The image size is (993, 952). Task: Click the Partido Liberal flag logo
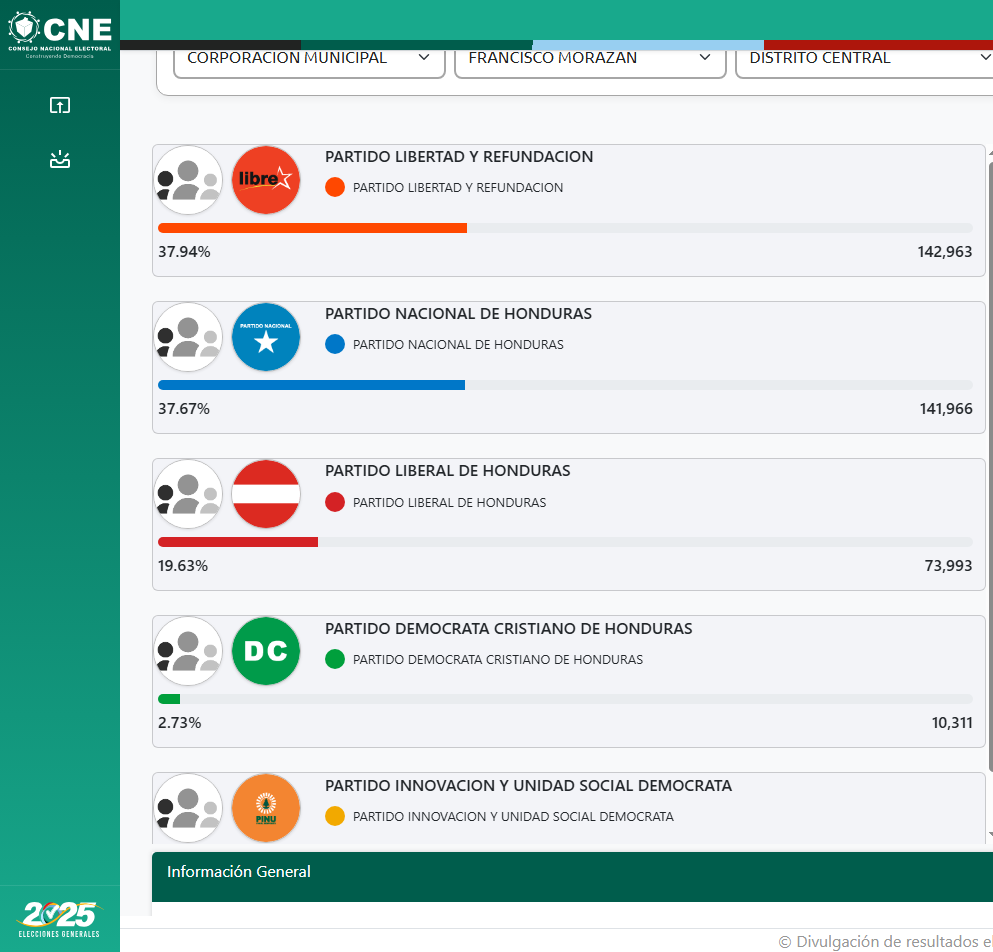point(265,494)
